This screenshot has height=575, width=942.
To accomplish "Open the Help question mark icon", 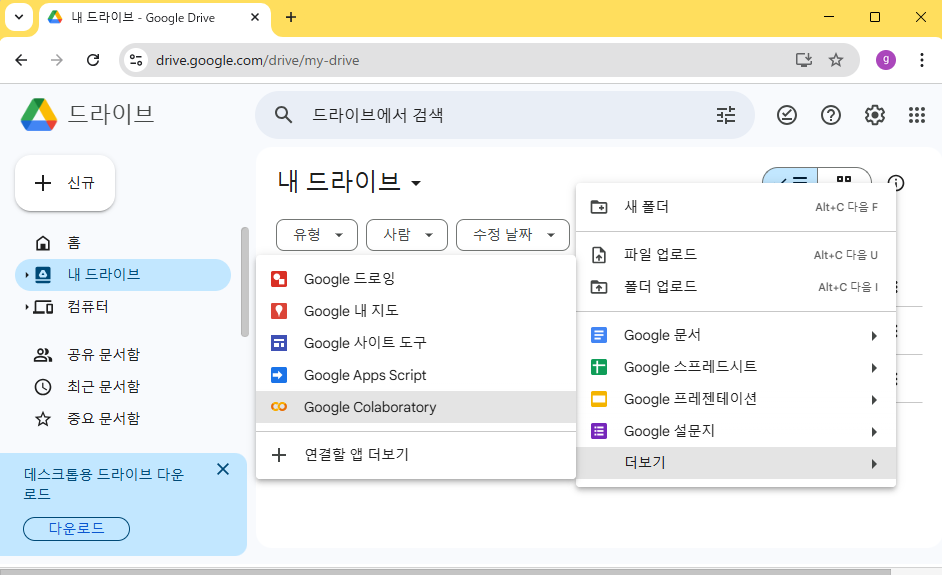I will click(831, 115).
